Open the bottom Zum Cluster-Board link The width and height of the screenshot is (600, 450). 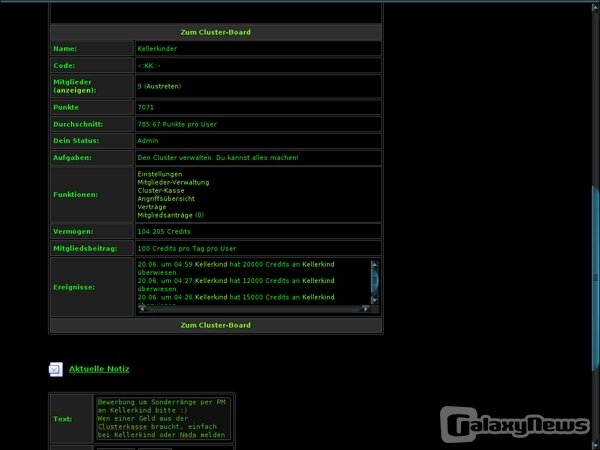[x=215, y=325]
